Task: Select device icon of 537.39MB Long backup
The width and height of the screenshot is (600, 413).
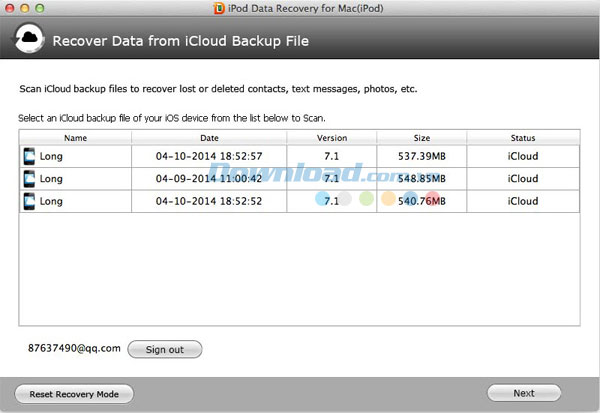Action: coord(29,156)
